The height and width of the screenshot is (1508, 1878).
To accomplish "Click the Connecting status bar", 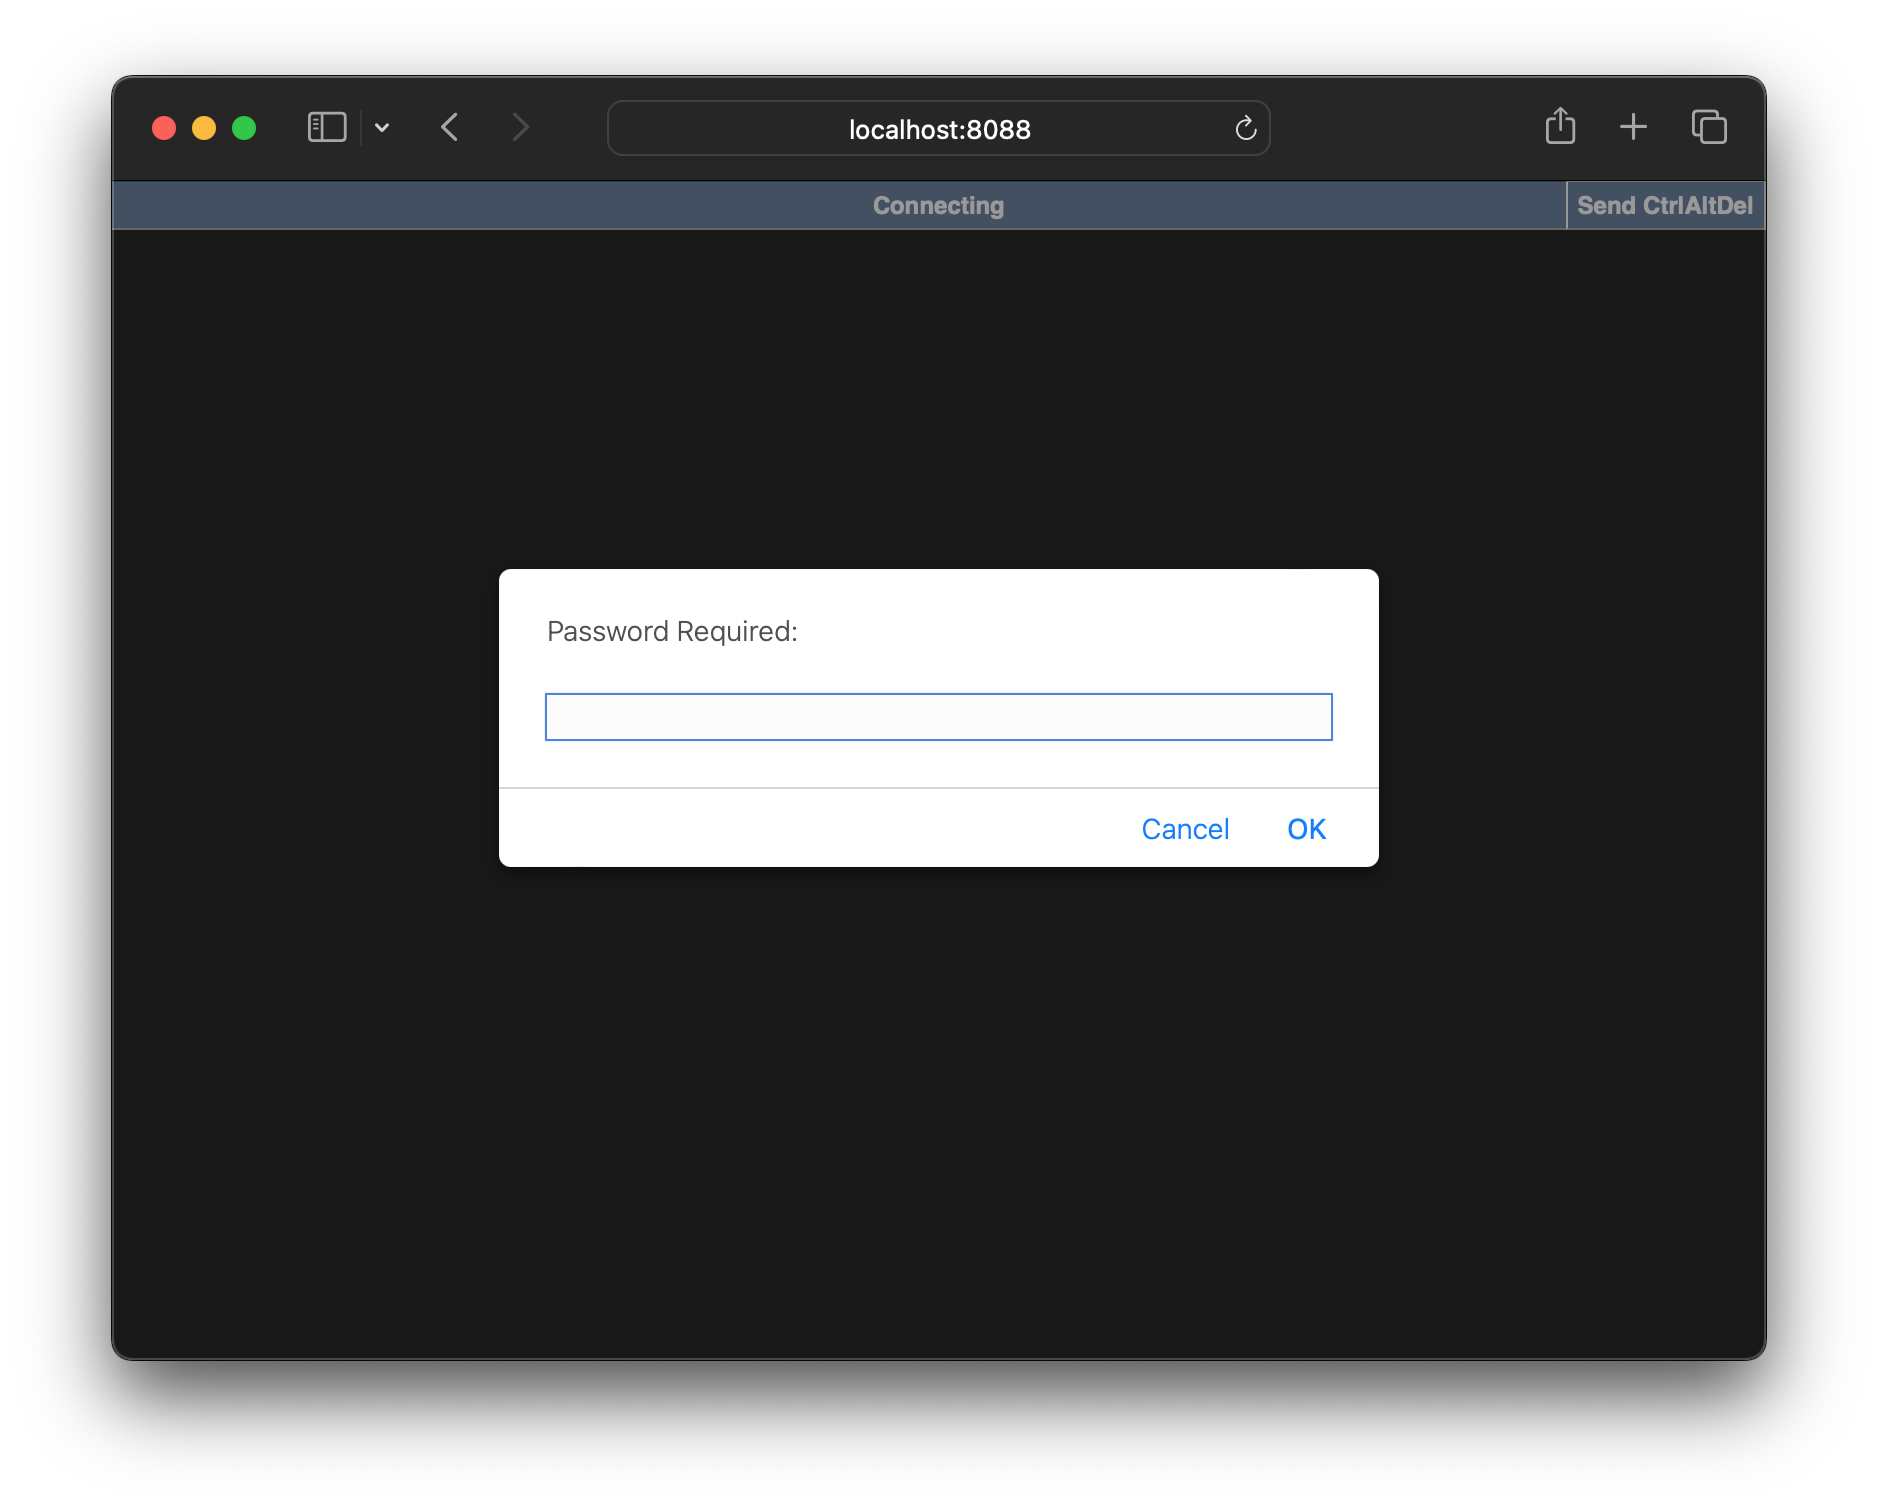I will 938,205.
